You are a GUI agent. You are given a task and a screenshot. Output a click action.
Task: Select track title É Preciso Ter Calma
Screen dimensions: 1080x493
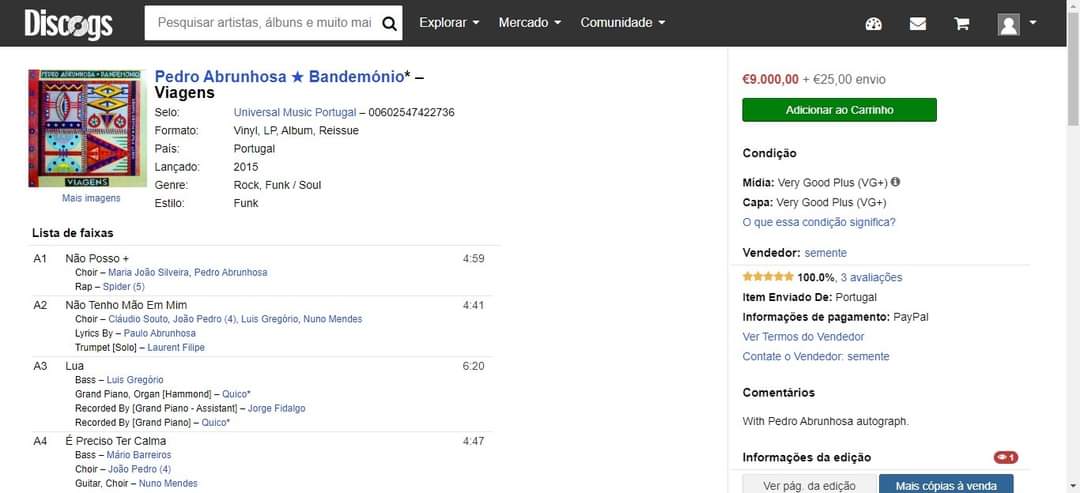(116, 441)
